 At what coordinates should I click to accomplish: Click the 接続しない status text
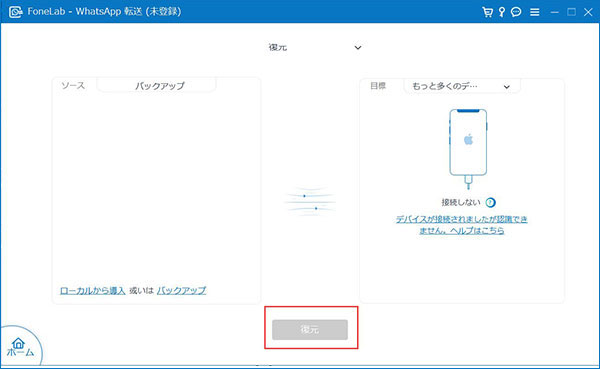[x=461, y=202]
